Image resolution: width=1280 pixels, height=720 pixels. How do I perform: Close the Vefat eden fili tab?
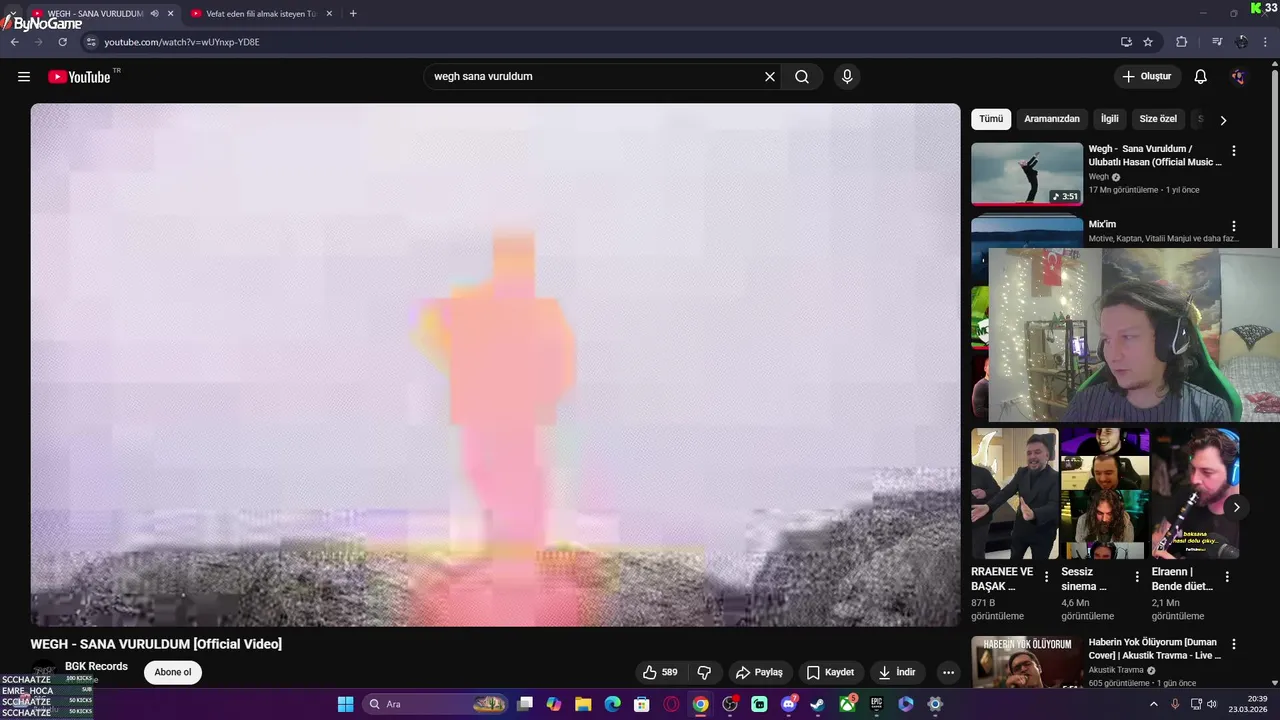click(x=329, y=14)
